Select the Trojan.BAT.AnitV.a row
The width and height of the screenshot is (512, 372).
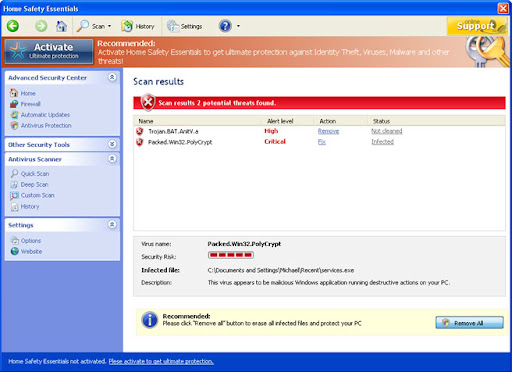[x=319, y=131]
